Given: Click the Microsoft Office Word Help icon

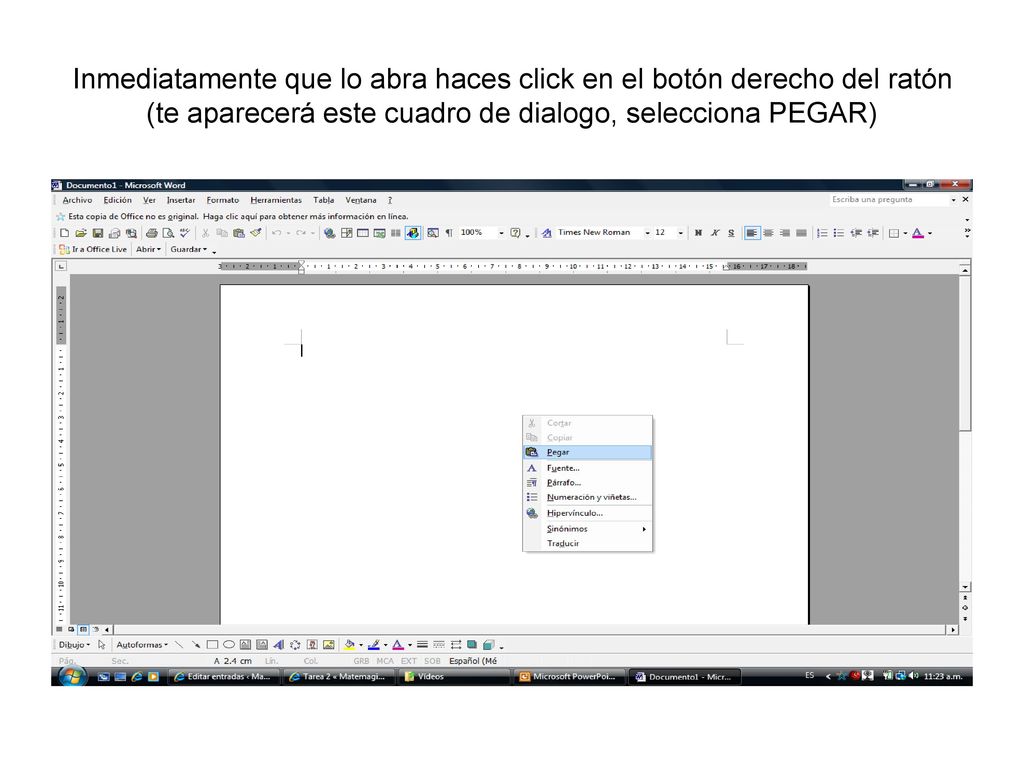Looking at the screenshot, I should click(x=515, y=233).
